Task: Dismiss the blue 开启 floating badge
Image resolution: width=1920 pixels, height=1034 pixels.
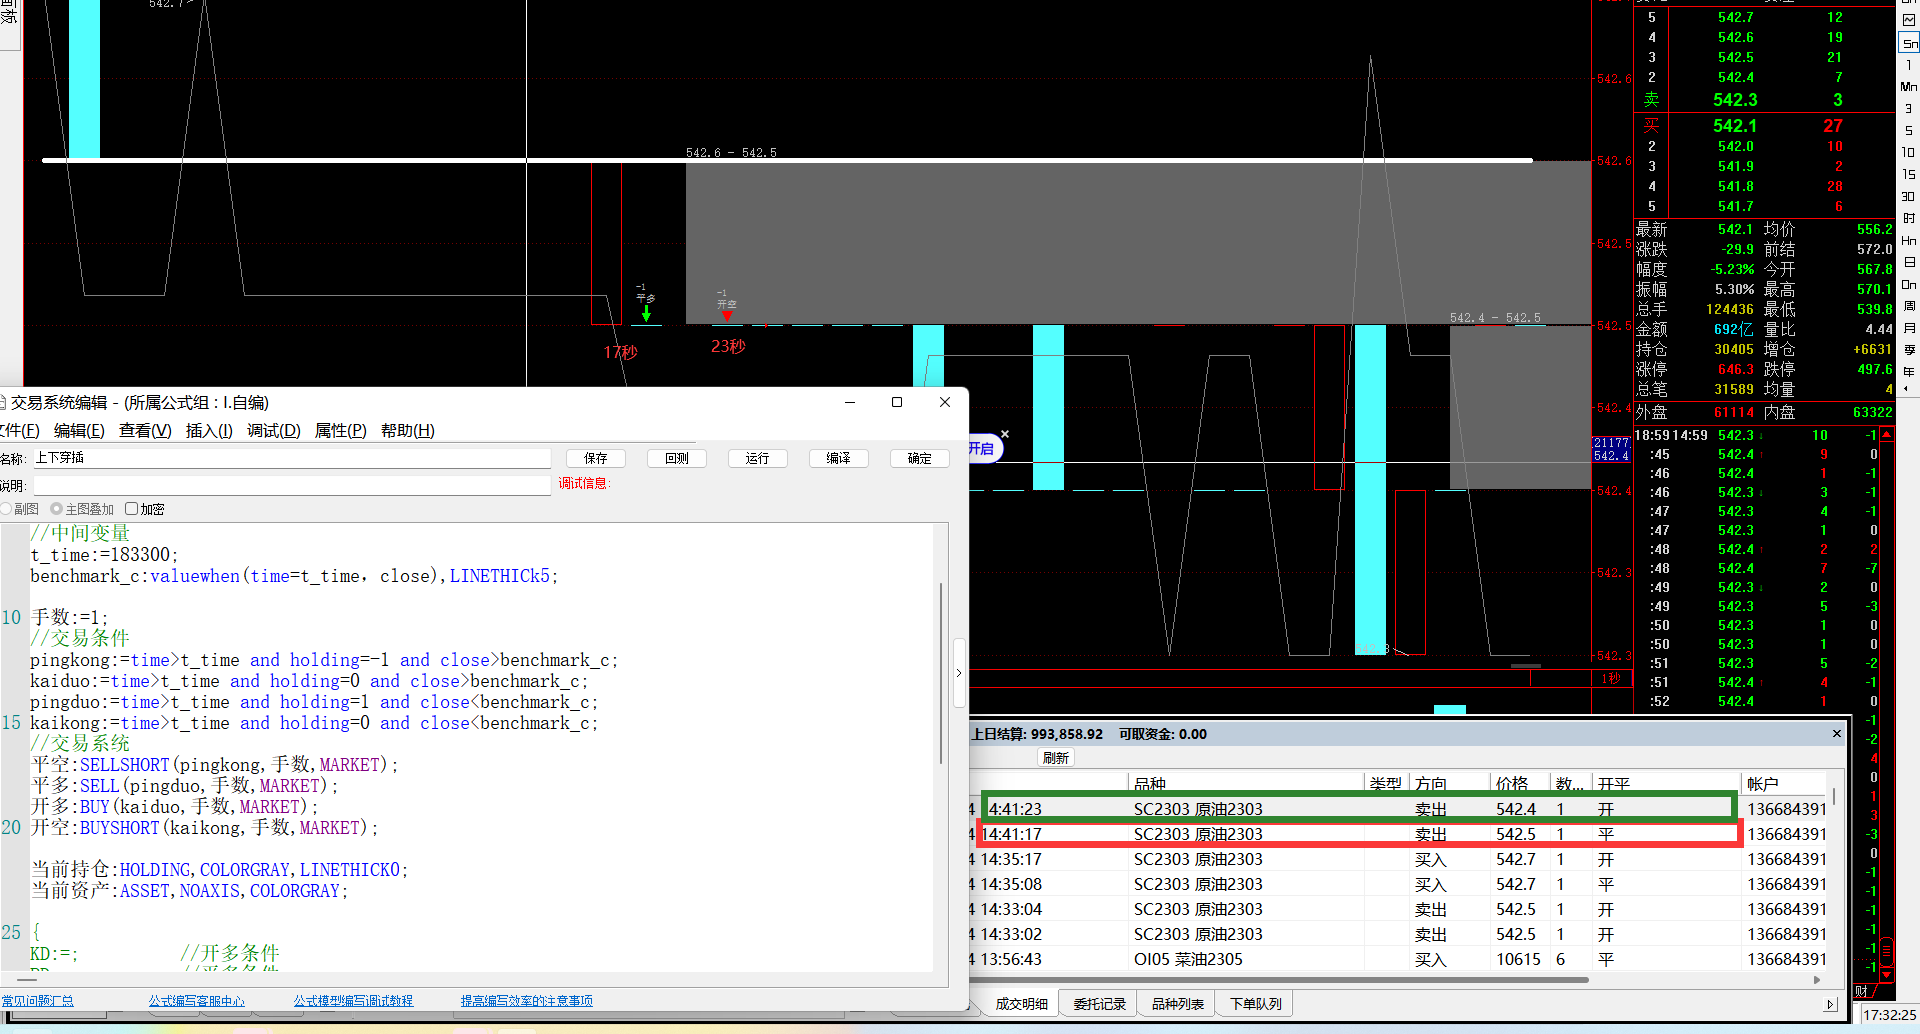Action: tap(1005, 434)
